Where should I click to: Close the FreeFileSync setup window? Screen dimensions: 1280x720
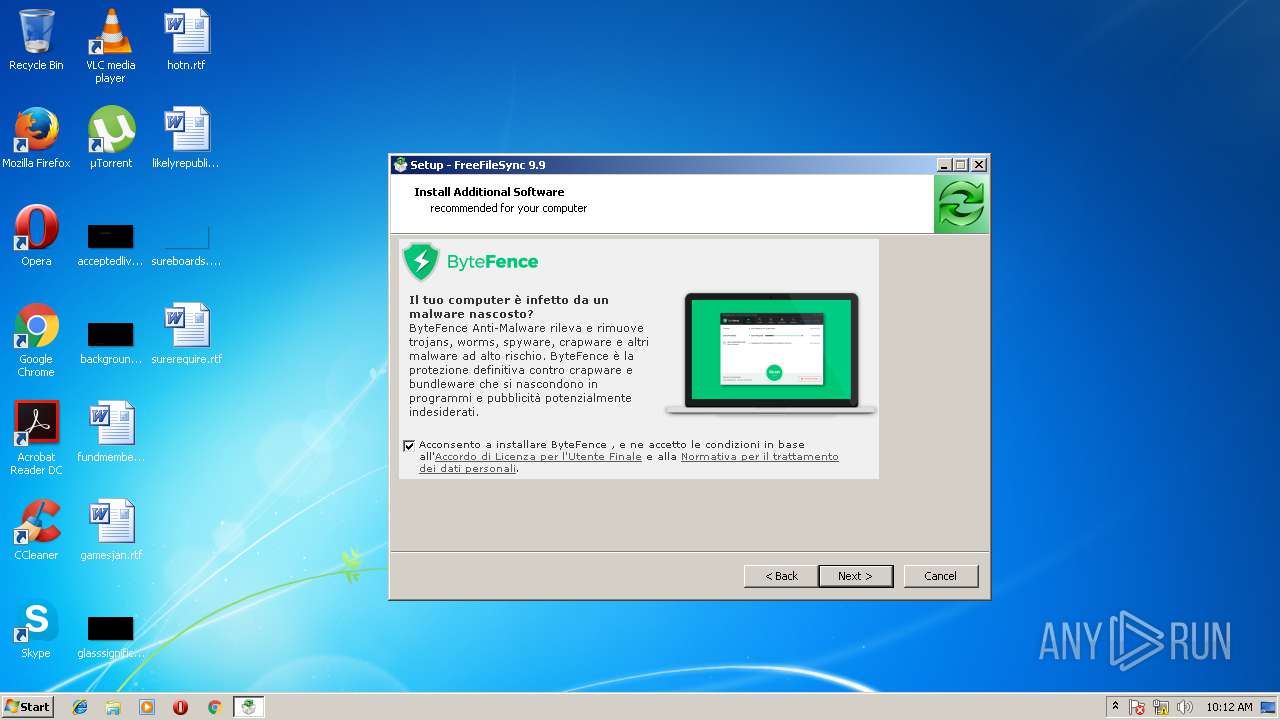pyautogui.click(x=979, y=165)
